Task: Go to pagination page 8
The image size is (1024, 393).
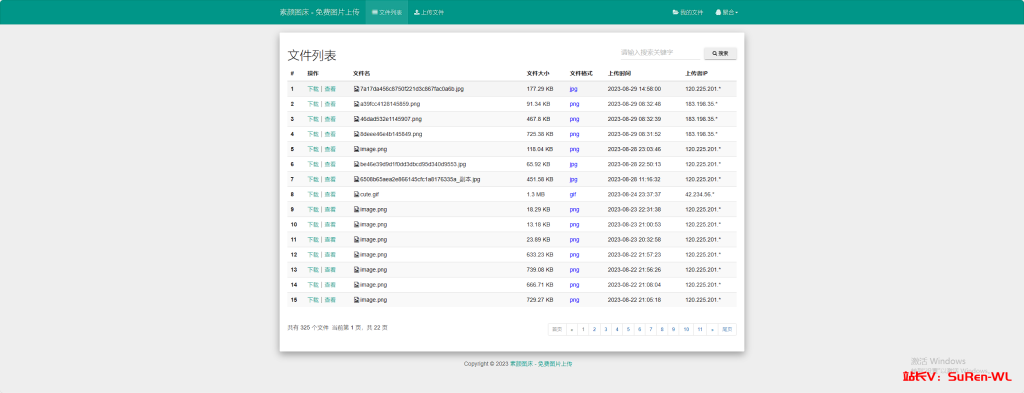Action: tap(662, 330)
